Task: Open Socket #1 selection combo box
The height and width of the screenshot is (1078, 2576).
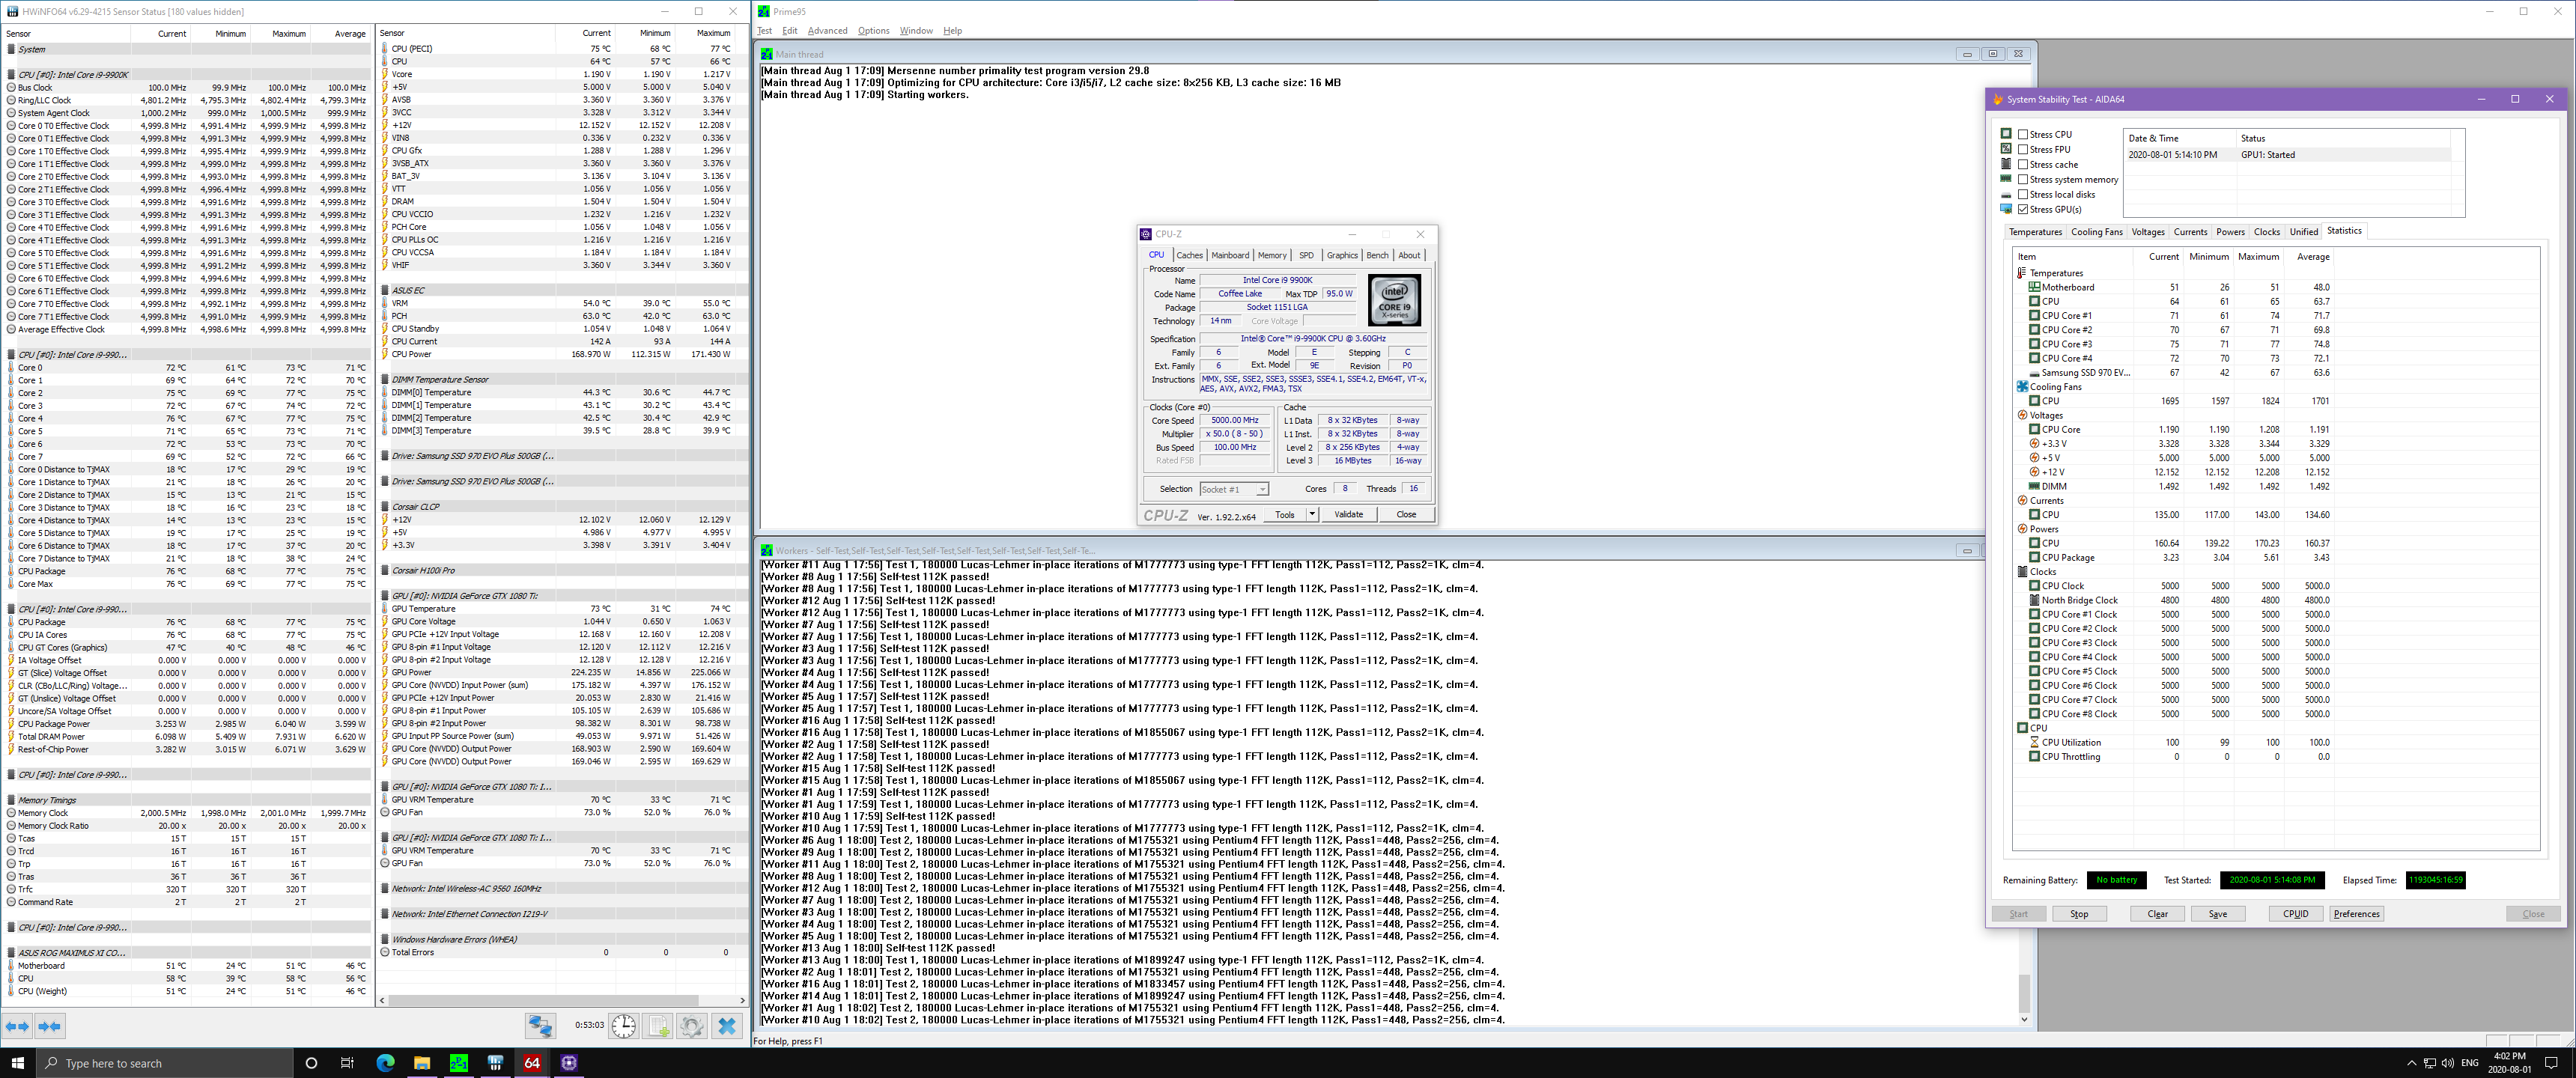Action: 1234,489
